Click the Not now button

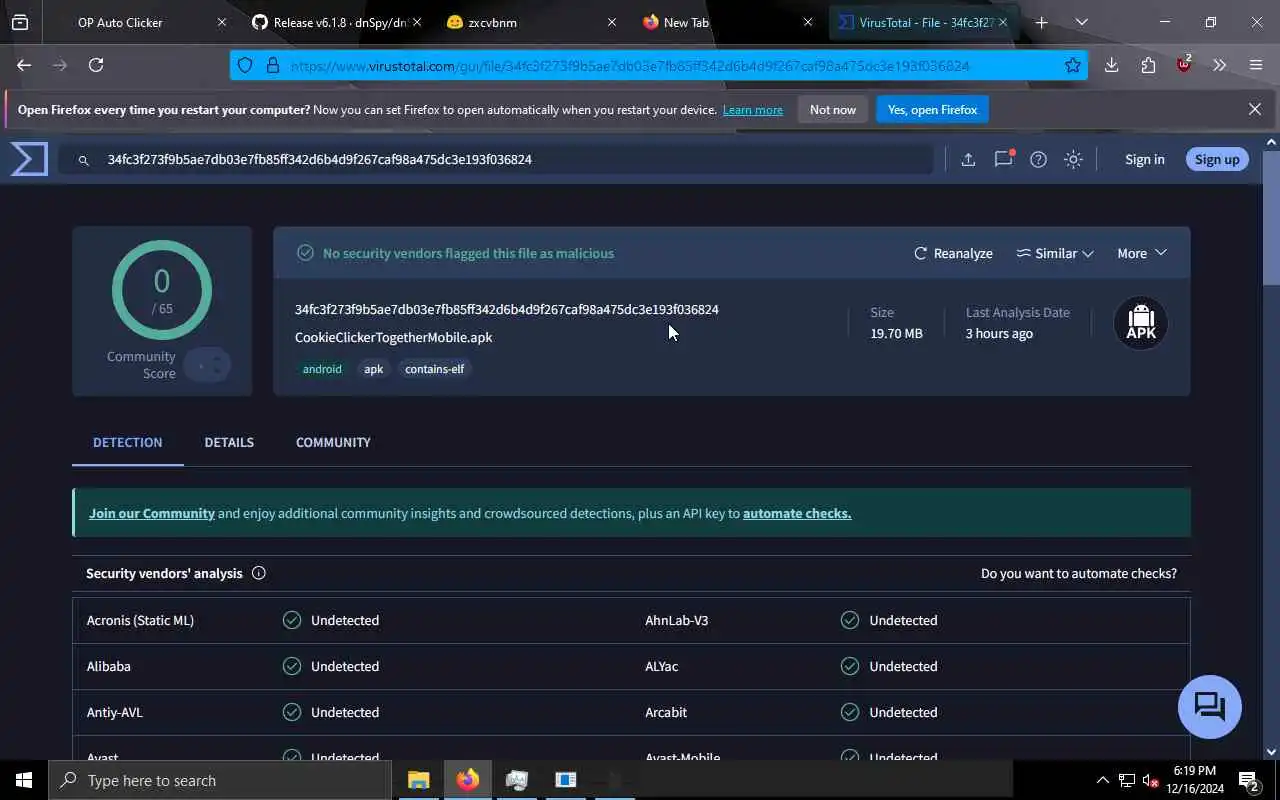click(833, 110)
